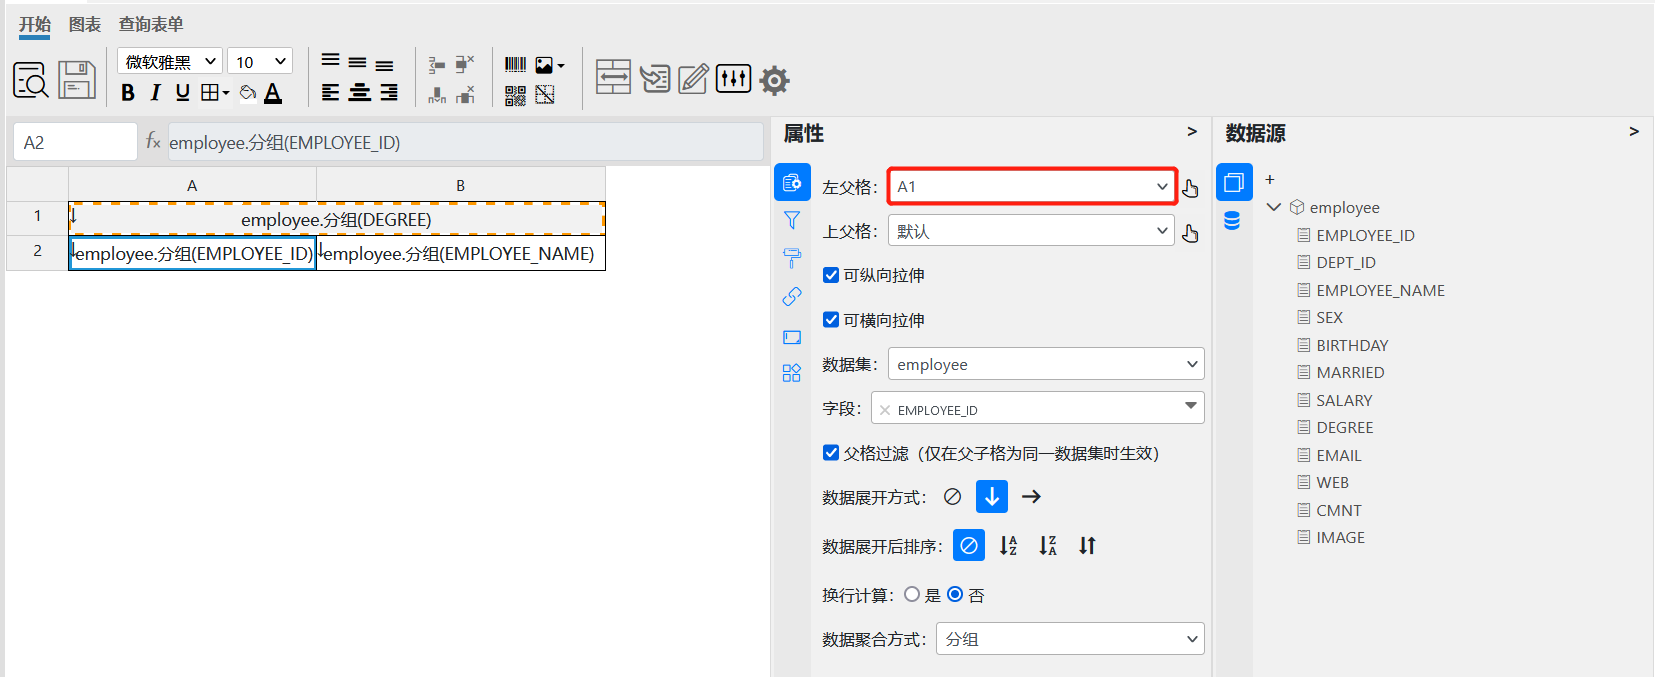Open report settings gear
1655x677 pixels.
(x=774, y=80)
